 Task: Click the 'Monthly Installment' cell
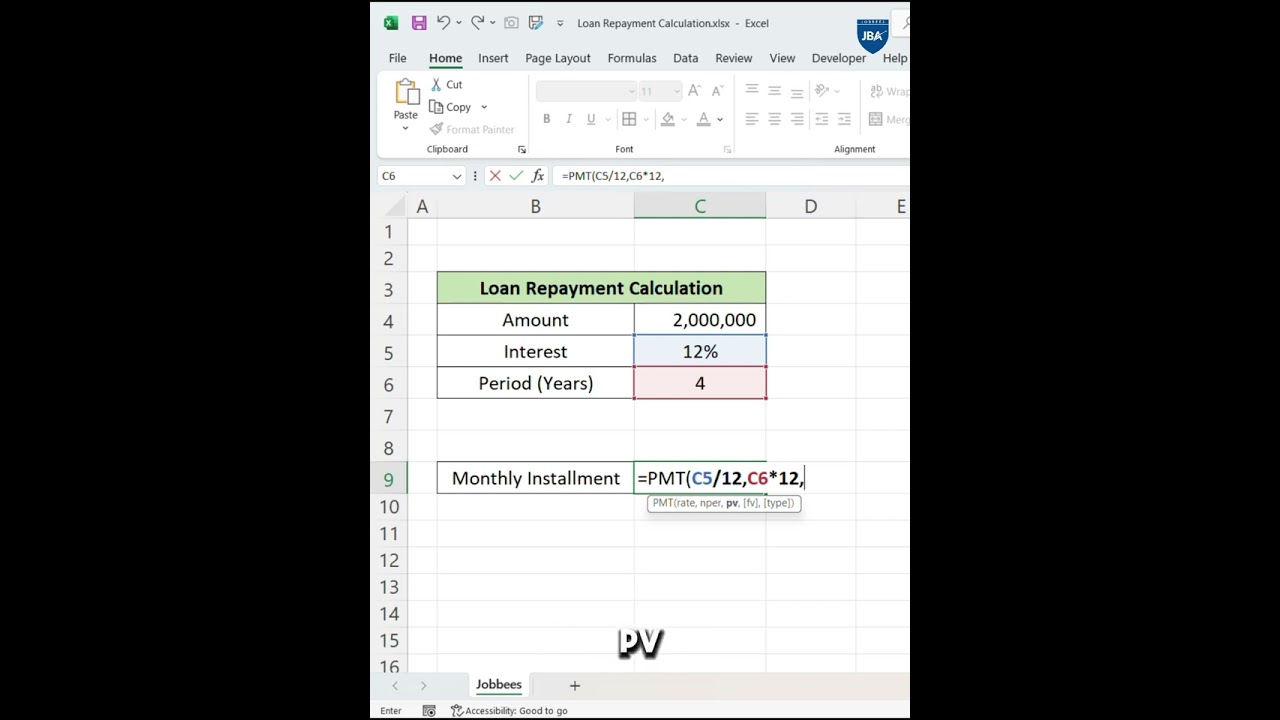(536, 478)
